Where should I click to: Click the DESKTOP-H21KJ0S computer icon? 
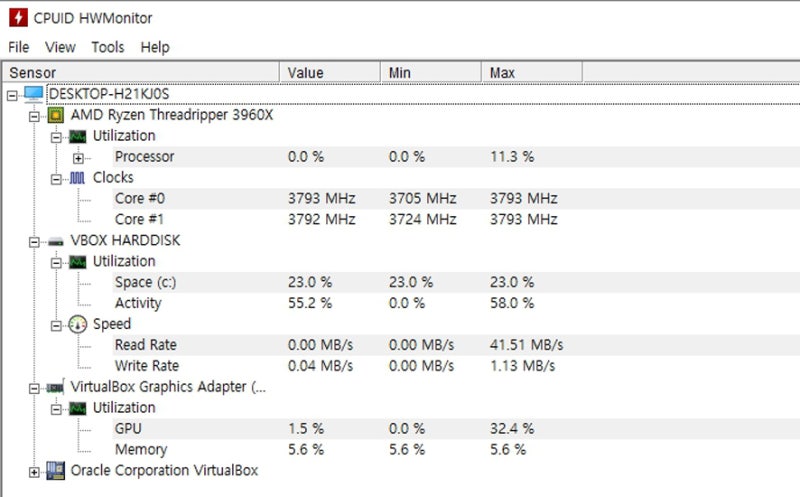(x=33, y=94)
